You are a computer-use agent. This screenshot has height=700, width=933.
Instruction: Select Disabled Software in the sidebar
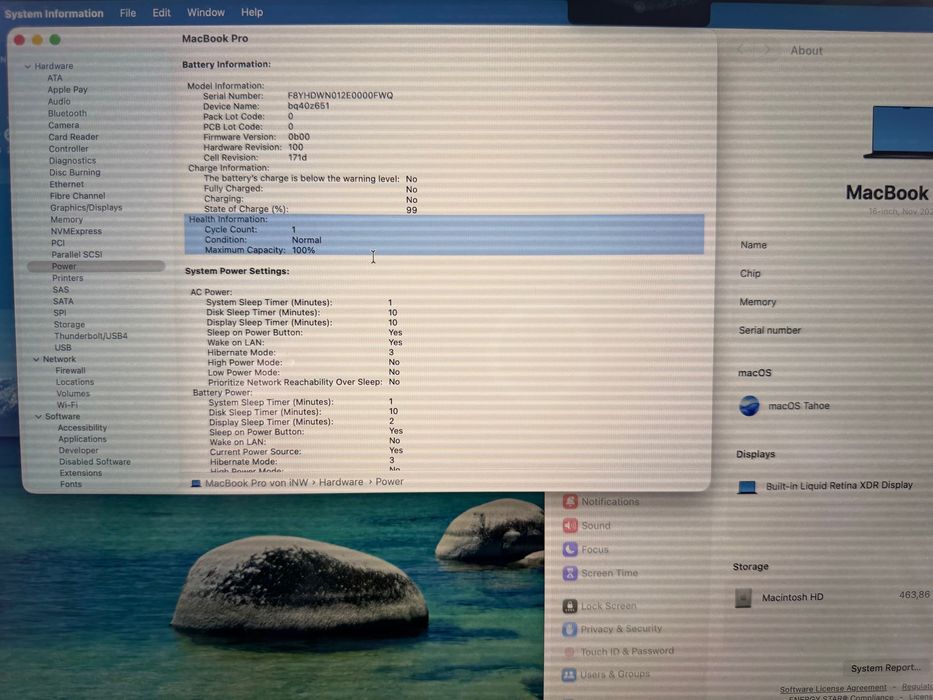[x=95, y=462]
